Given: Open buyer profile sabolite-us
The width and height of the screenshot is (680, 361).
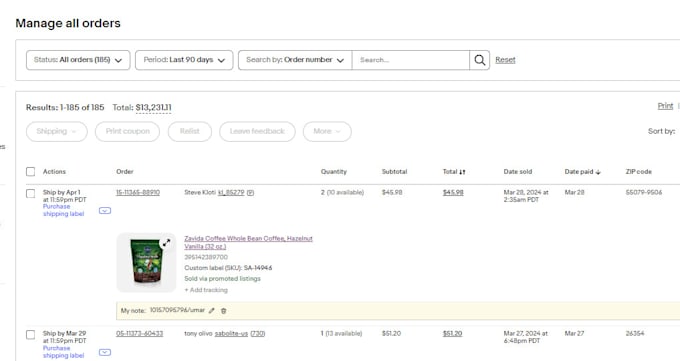Looking at the screenshot, I should pyautogui.click(x=231, y=333).
